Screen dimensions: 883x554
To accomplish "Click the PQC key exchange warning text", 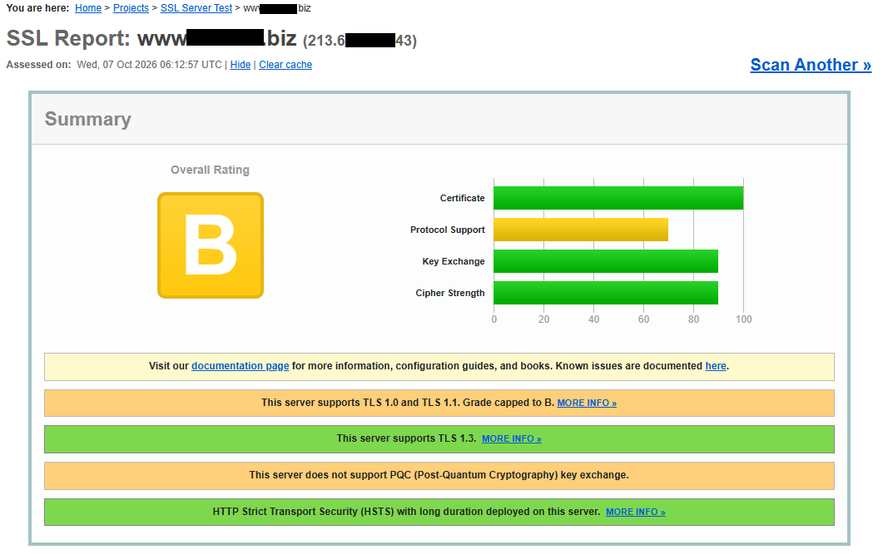I will (439, 475).
